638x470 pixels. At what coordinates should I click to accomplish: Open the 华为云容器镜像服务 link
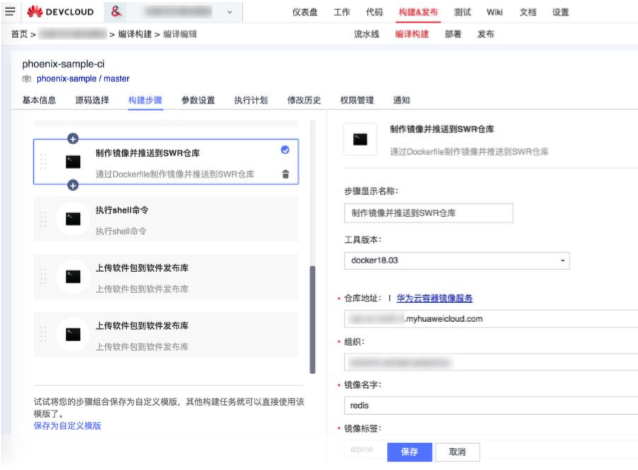point(435,298)
